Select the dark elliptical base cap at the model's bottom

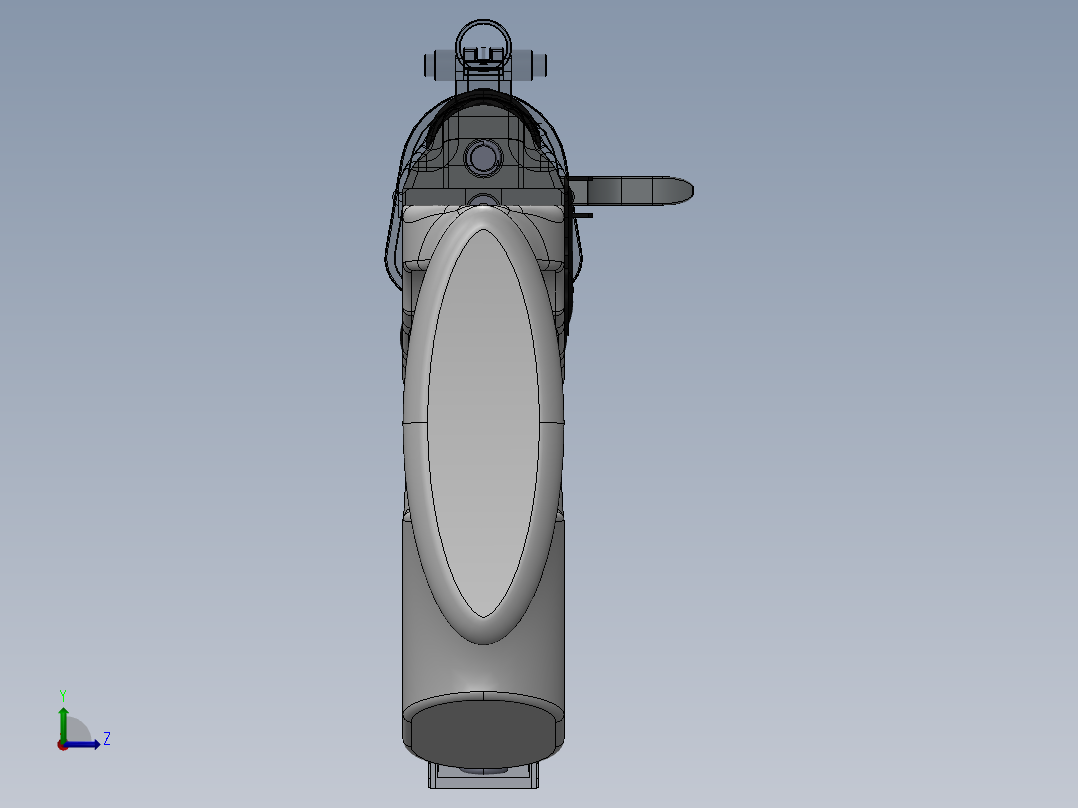coord(483,734)
